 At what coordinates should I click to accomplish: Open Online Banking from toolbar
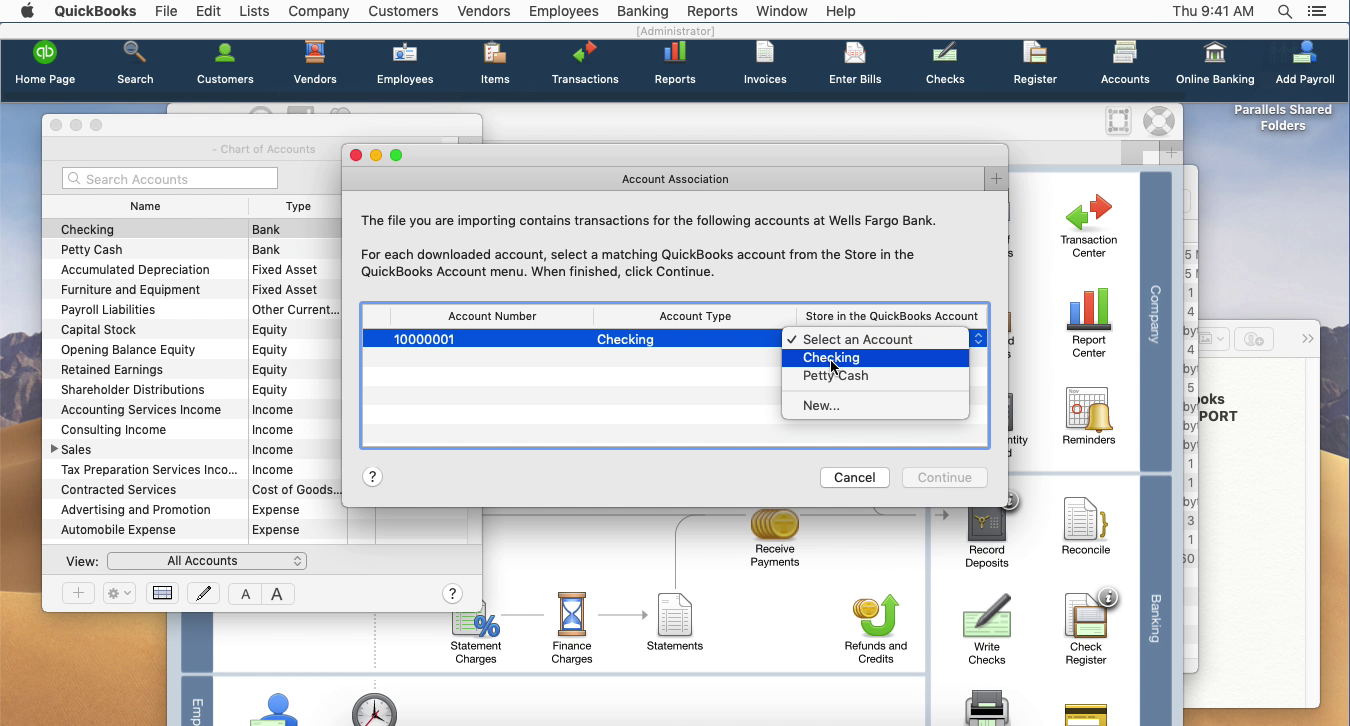pos(1215,63)
